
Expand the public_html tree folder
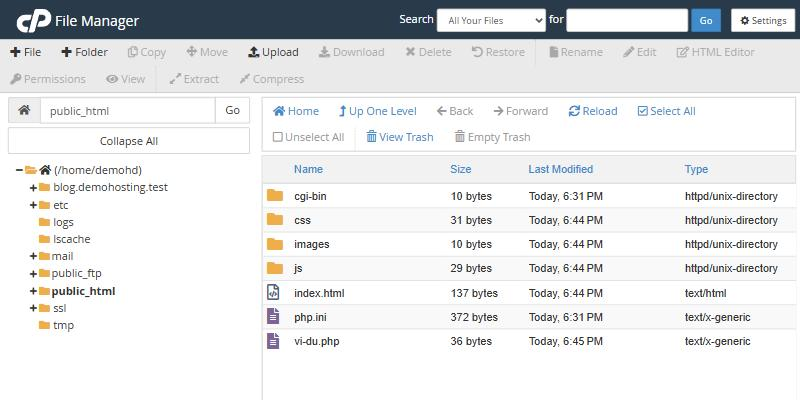33,291
